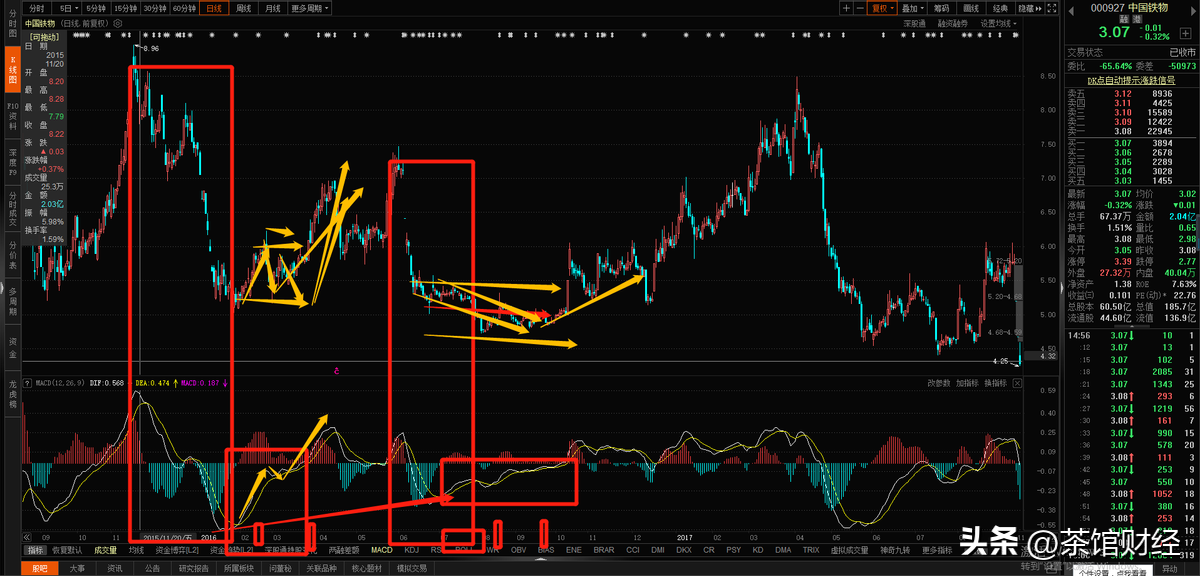Viewport: 1200px width, 576px height.
Task: Switch to 60分钟 period
Action: click(x=184, y=8)
